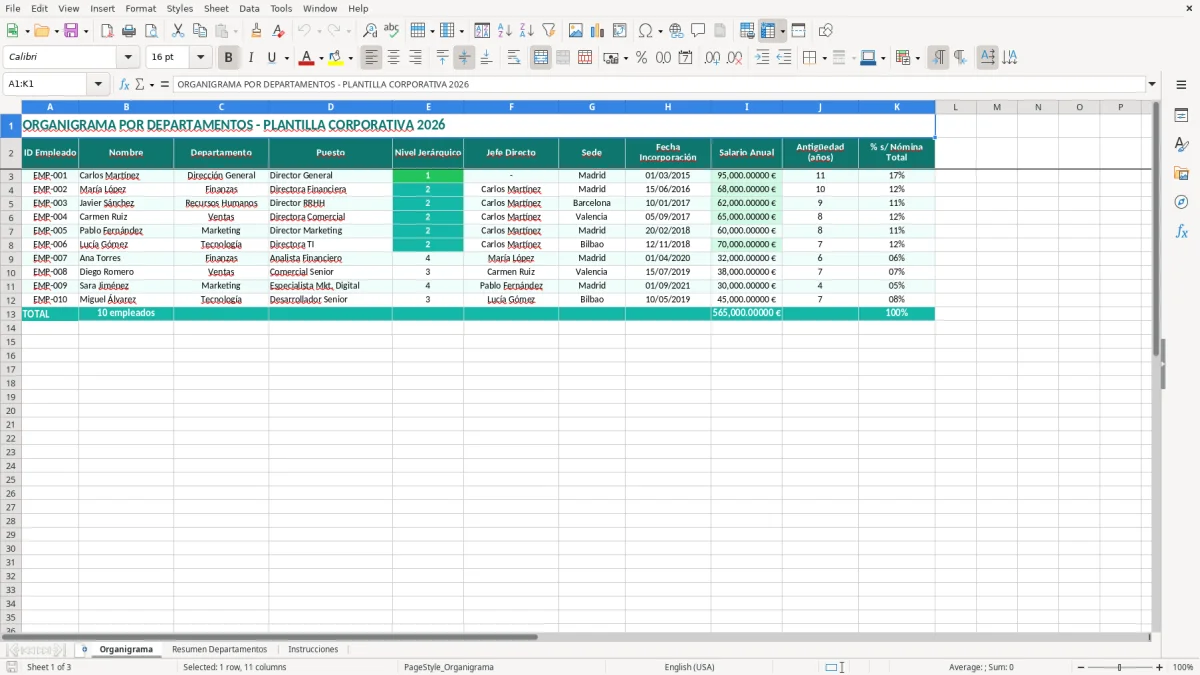This screenshot has width=1200, height=675.
Task: Sort descending
Action: 527,31
